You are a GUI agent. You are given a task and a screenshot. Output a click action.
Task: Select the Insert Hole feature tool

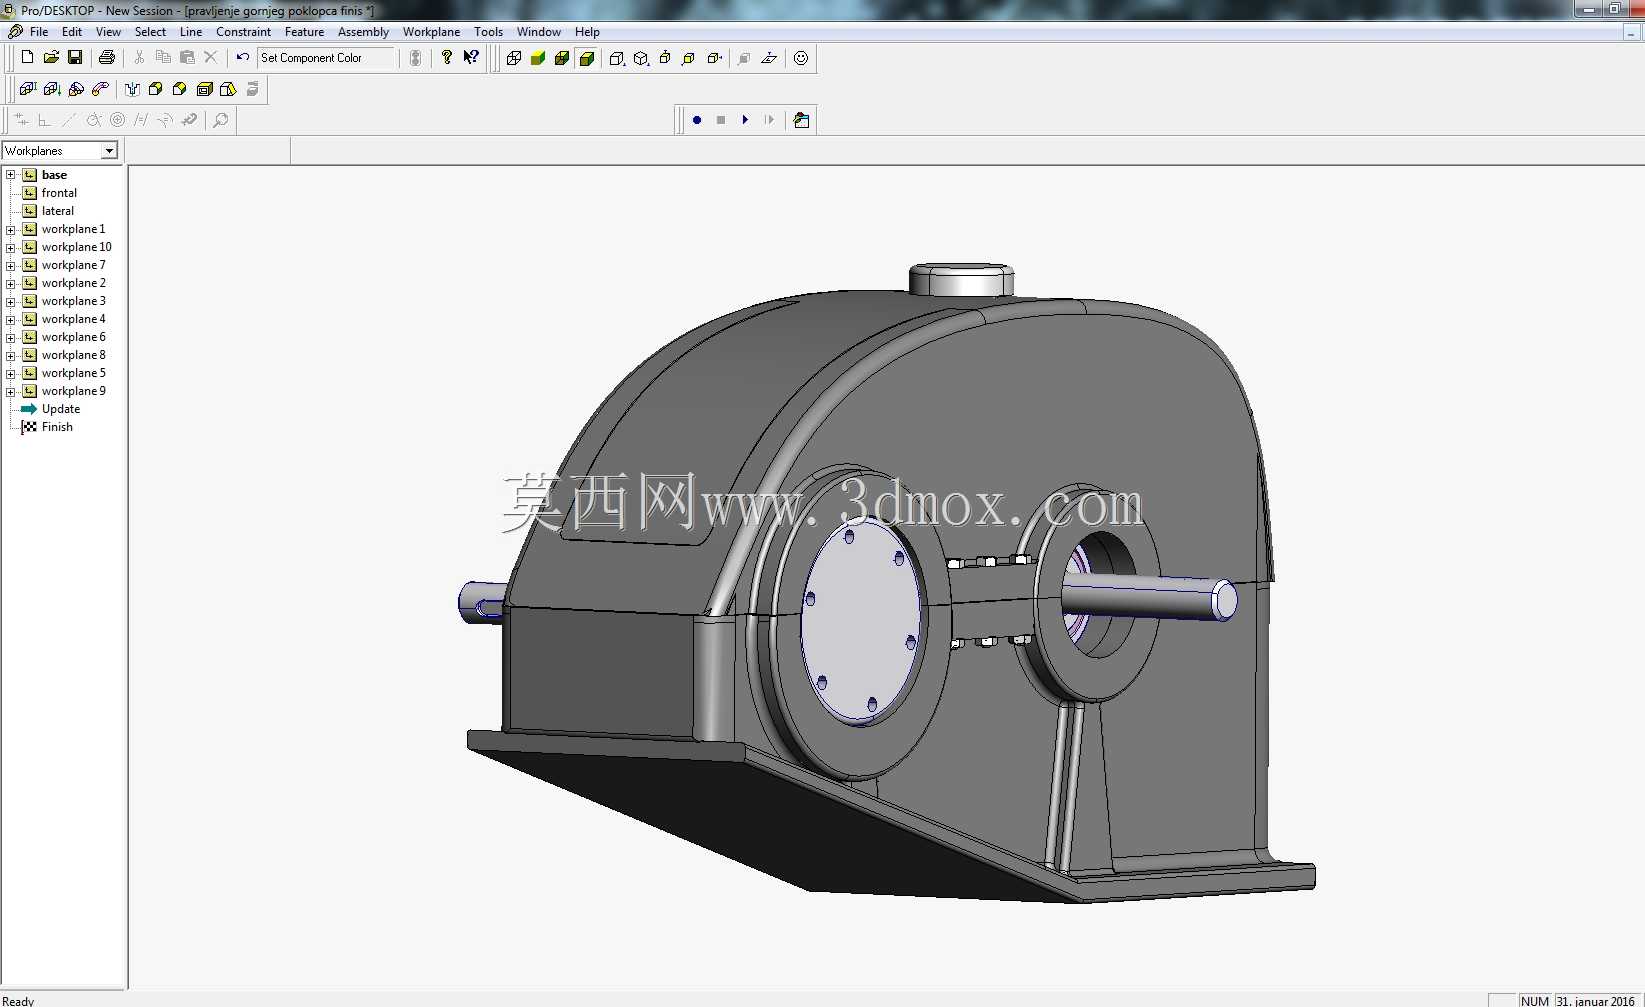click(x=132, y=89)
